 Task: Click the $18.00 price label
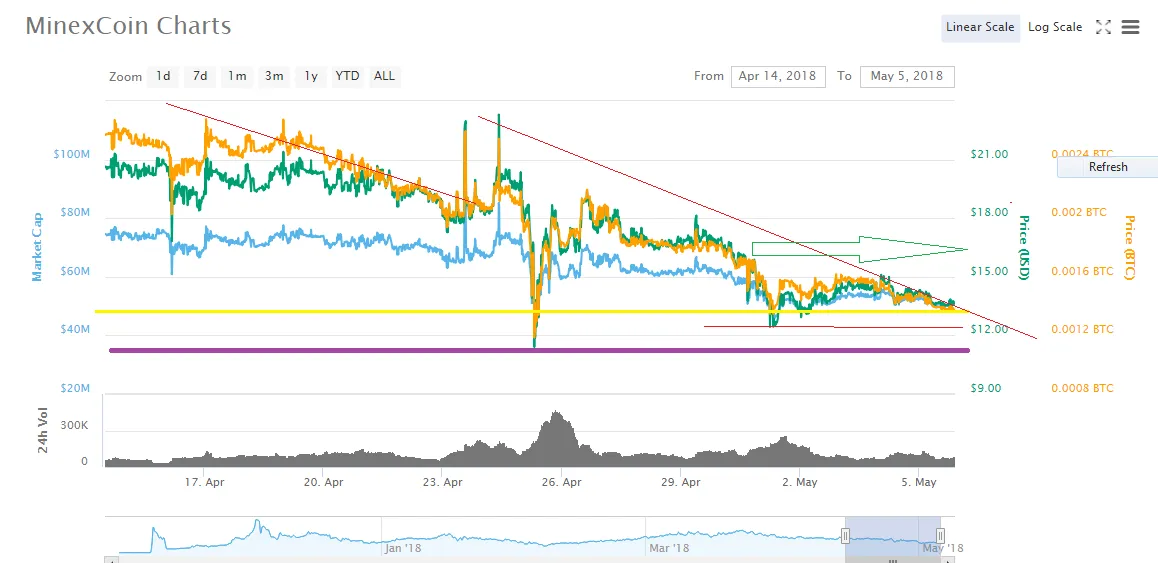click(989, 213)
